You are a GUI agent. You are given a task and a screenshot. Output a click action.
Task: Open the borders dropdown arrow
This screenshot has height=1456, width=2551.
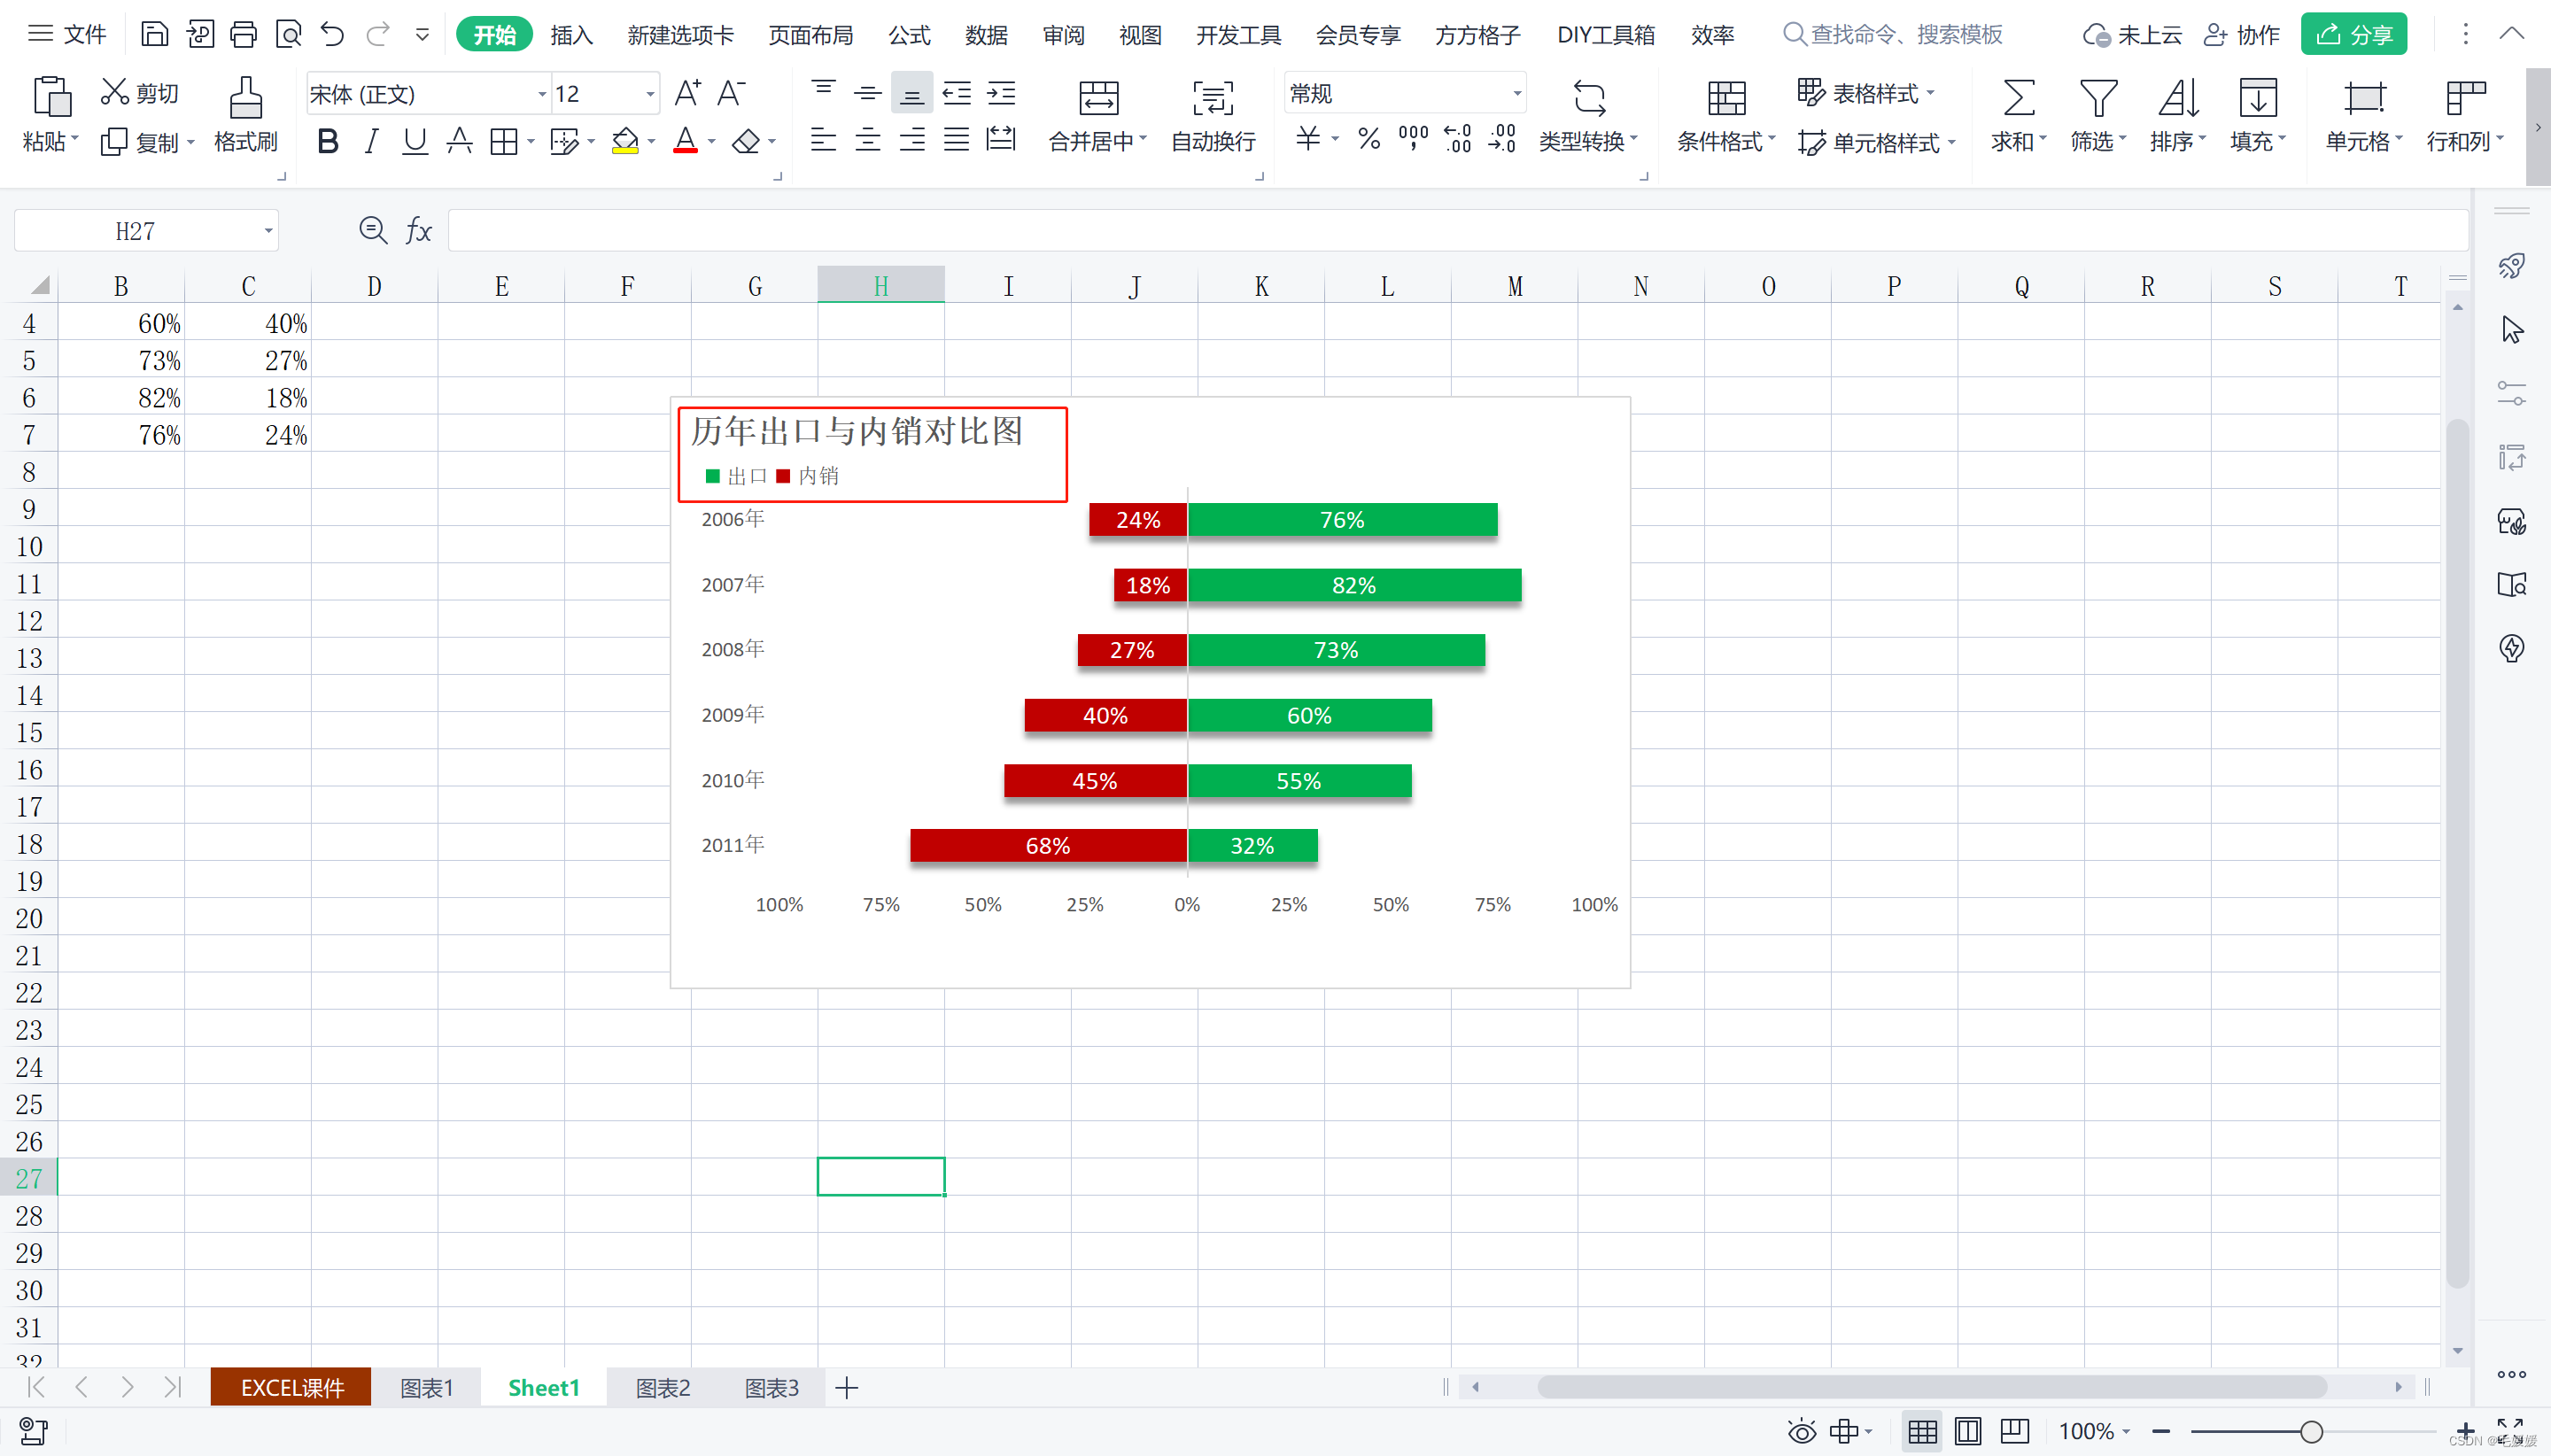[x=531, y=142]
